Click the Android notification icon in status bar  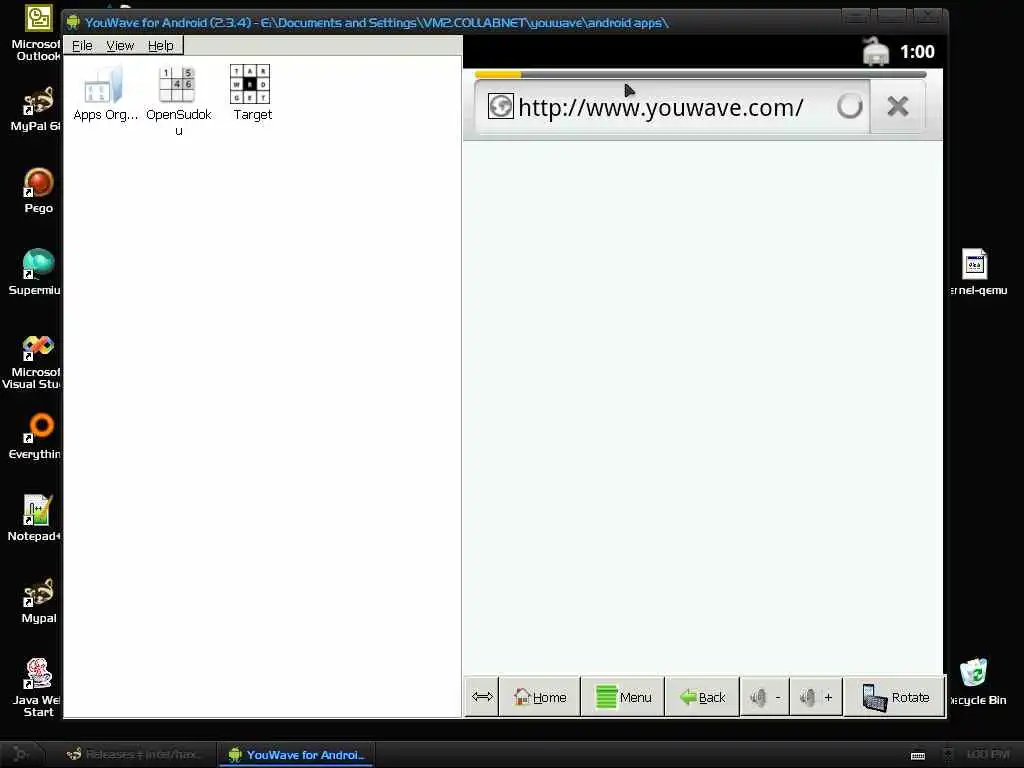pos(876,52)
